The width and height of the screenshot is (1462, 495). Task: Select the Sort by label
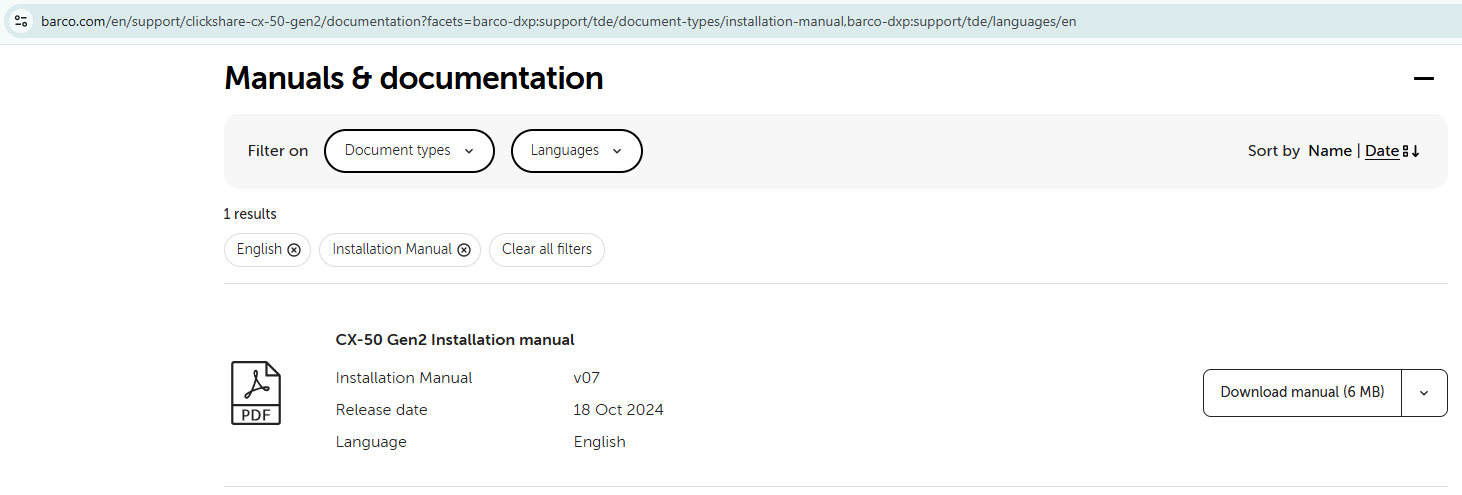pos(1274,151)
